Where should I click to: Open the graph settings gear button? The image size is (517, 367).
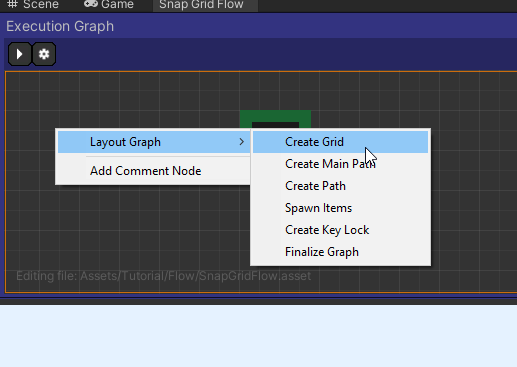click(x=44, y=54)
